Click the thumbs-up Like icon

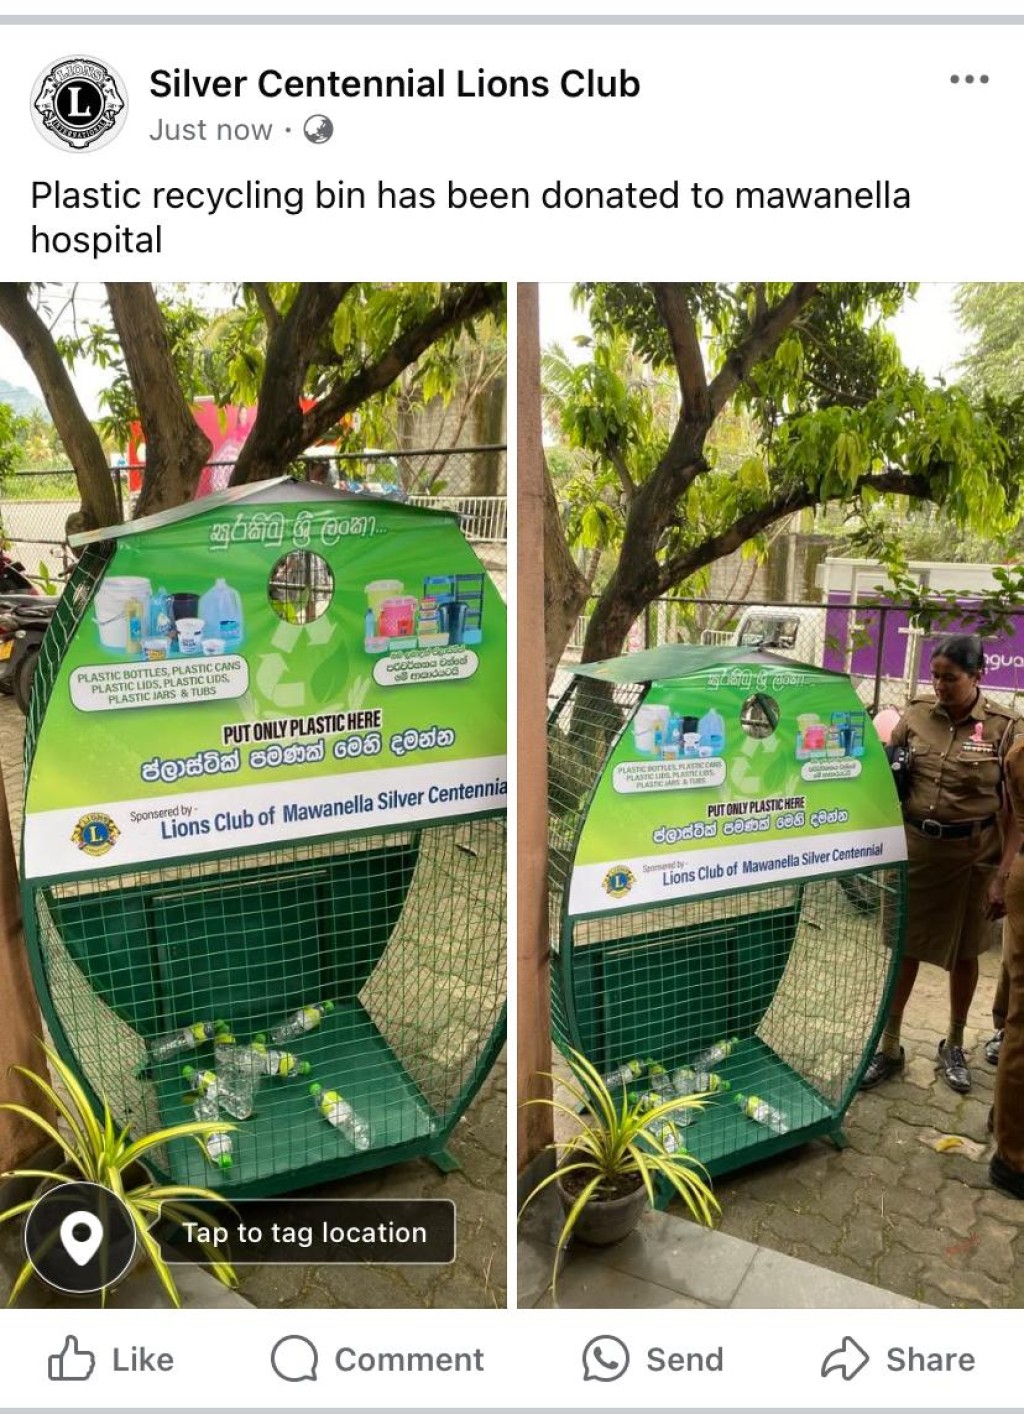point(71,1358)
